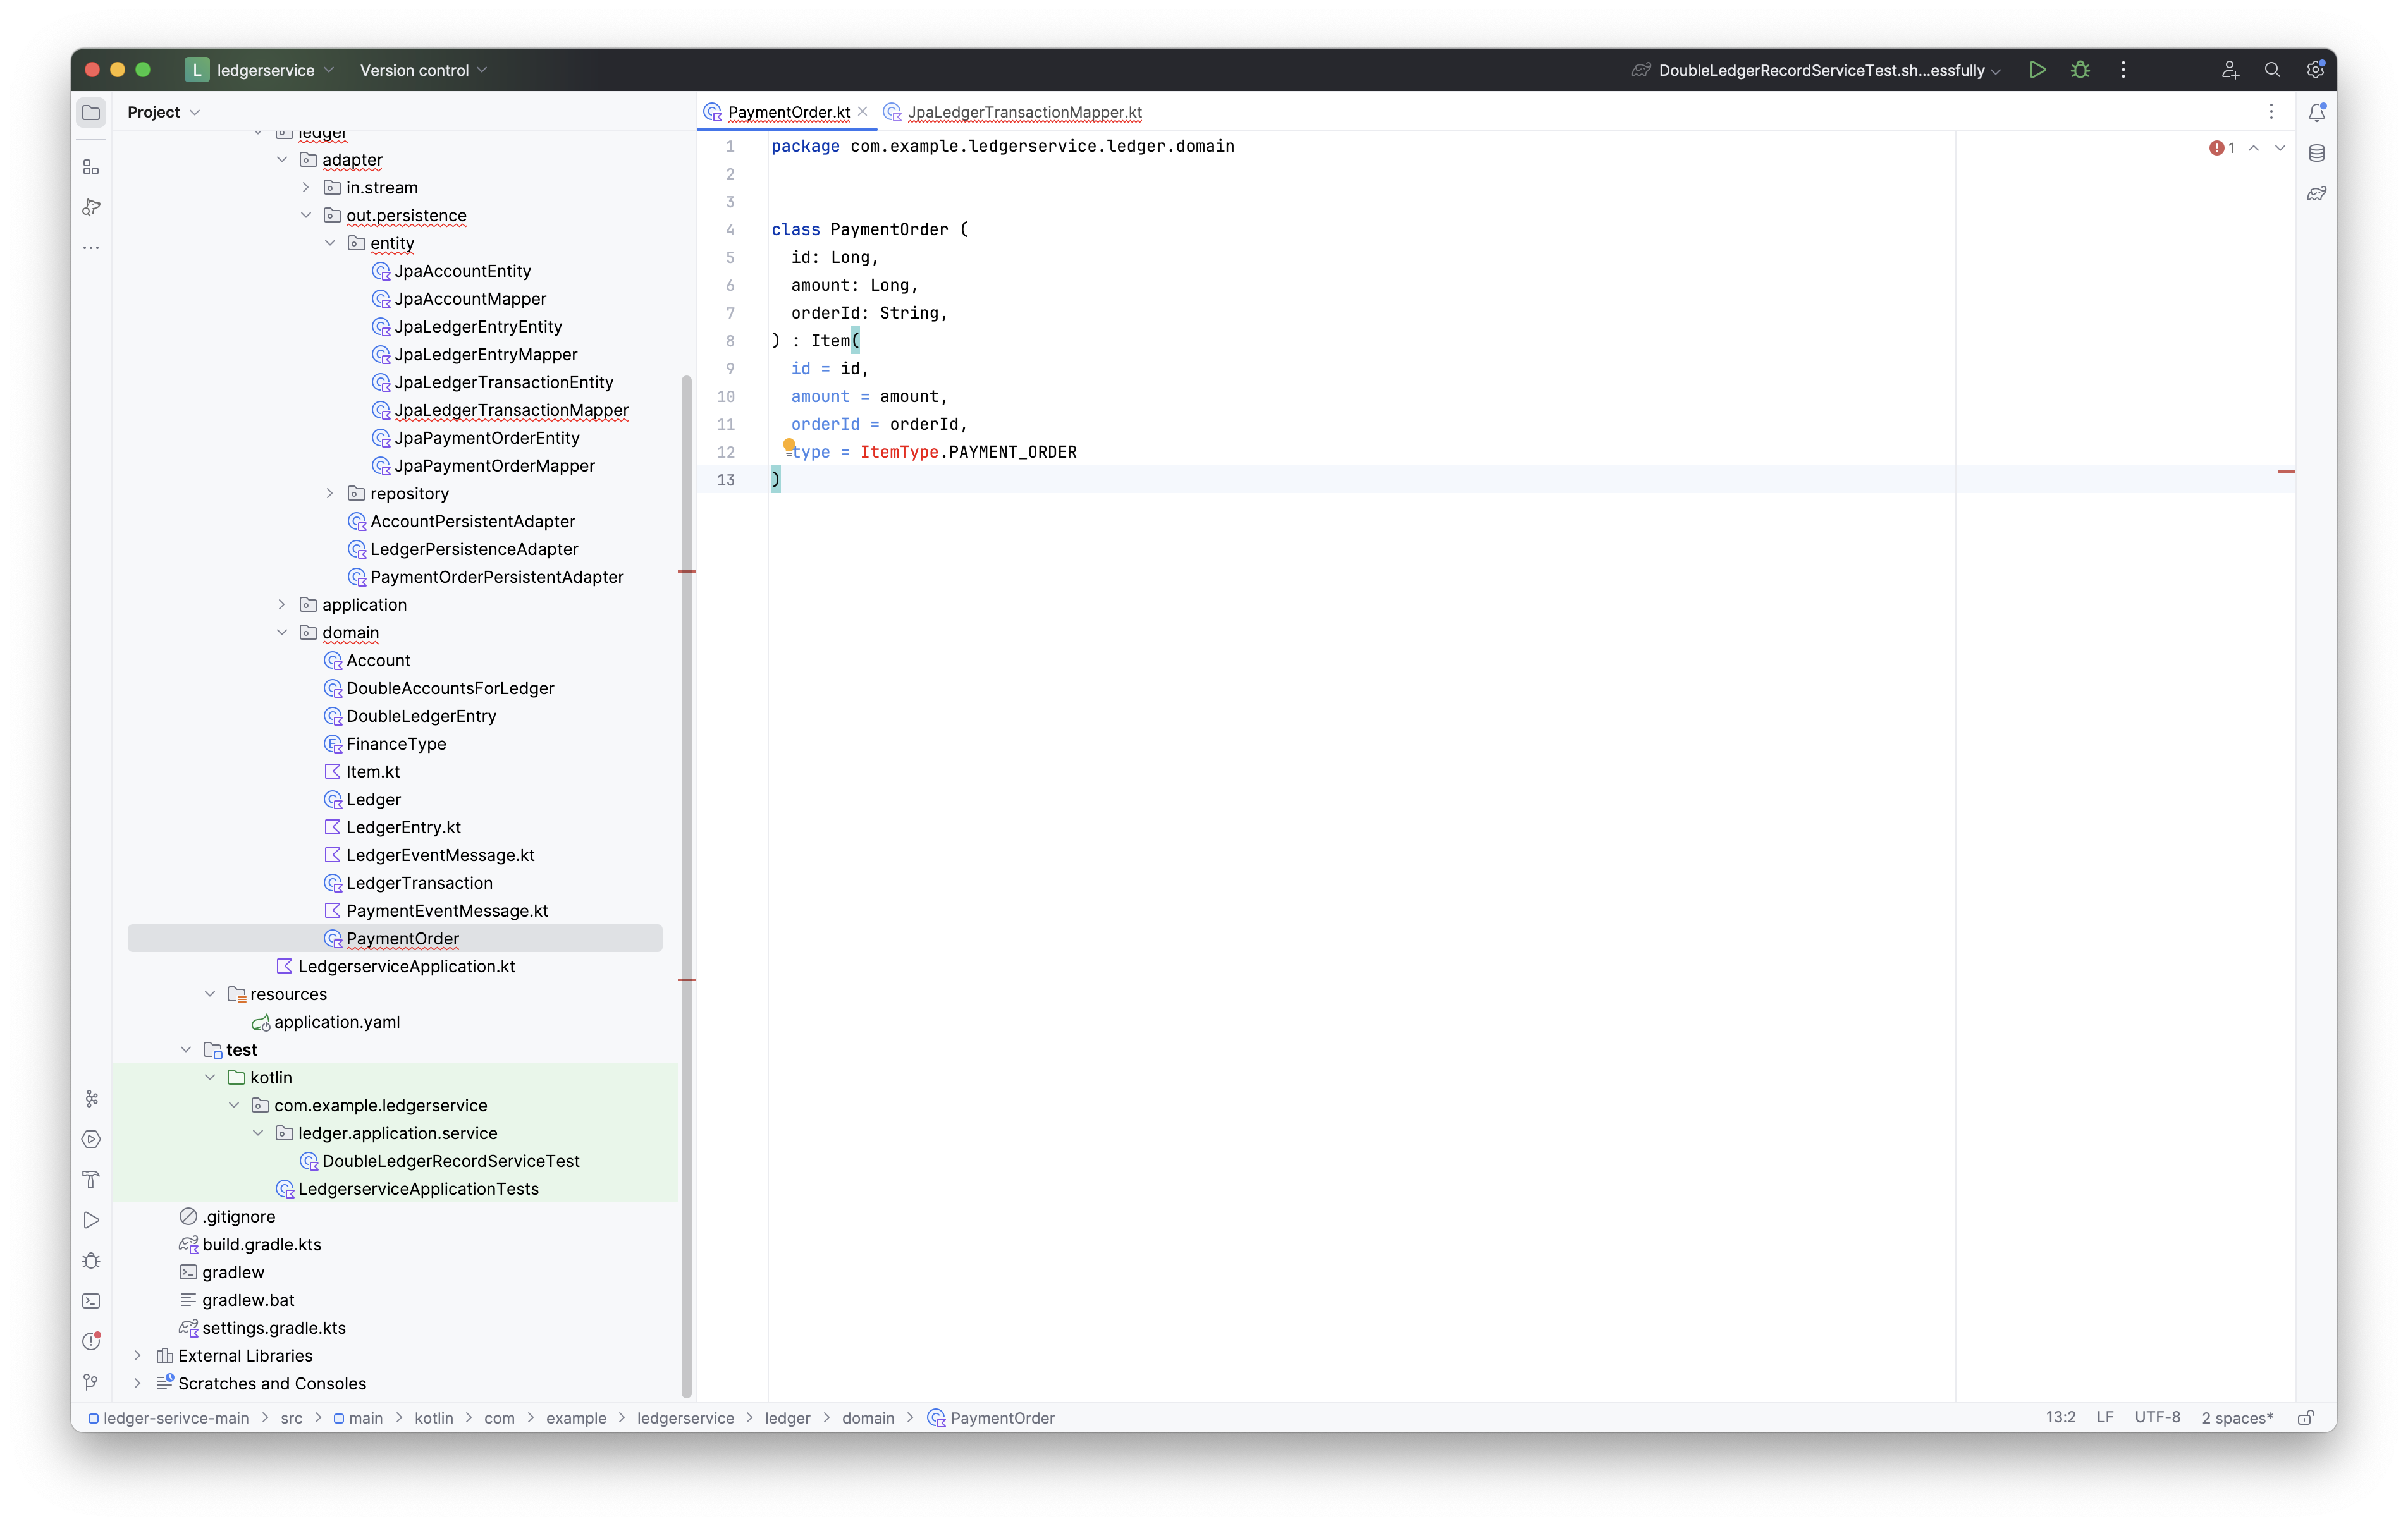Open the Database tool window icon

point(2317,153)
